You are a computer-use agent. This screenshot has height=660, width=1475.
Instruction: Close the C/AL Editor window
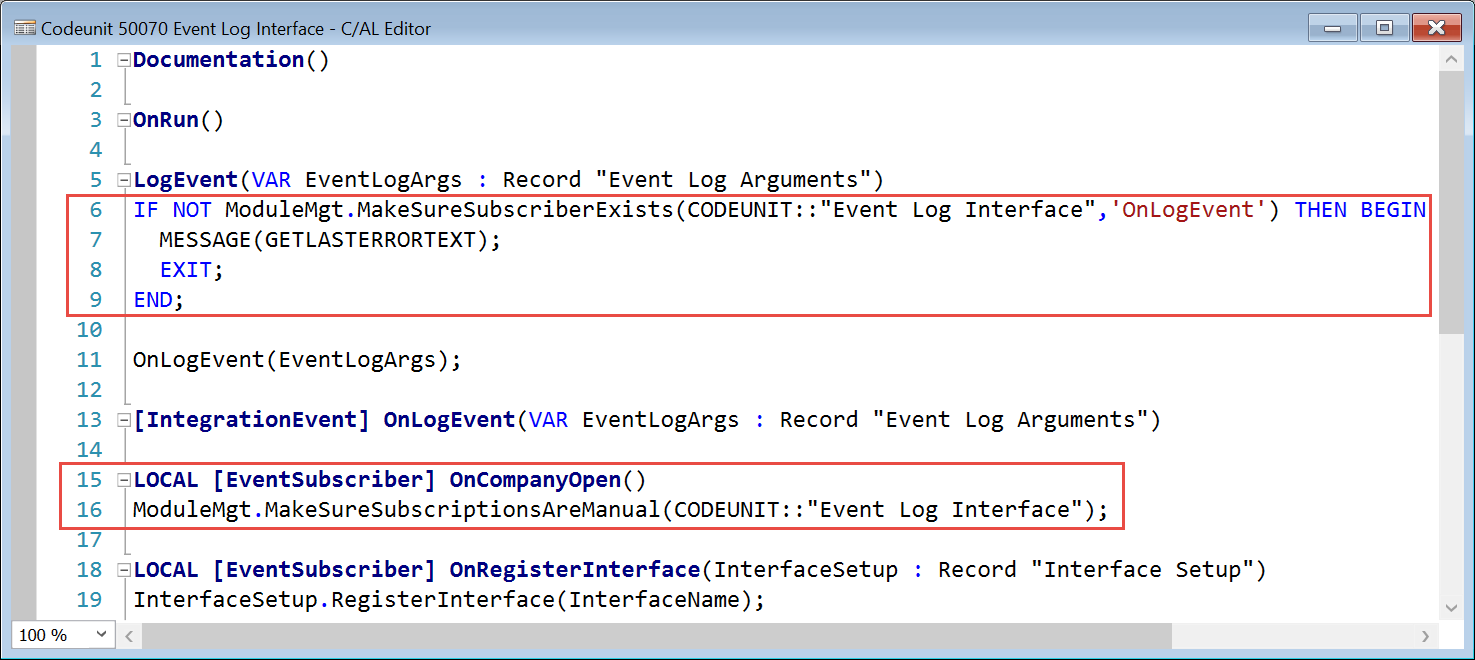(x=1438, y=27)
